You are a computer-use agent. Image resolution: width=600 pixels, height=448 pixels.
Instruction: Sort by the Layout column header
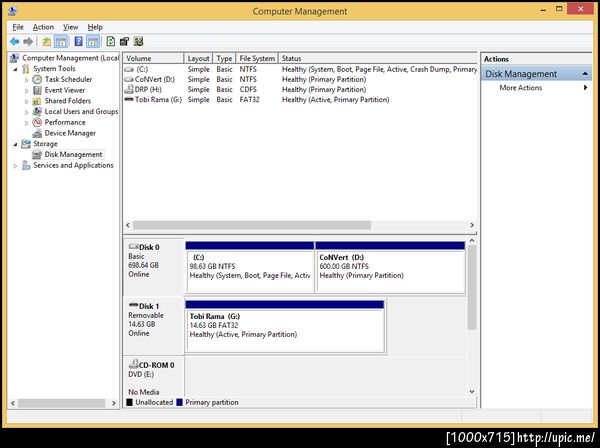[x=198, y=59]
